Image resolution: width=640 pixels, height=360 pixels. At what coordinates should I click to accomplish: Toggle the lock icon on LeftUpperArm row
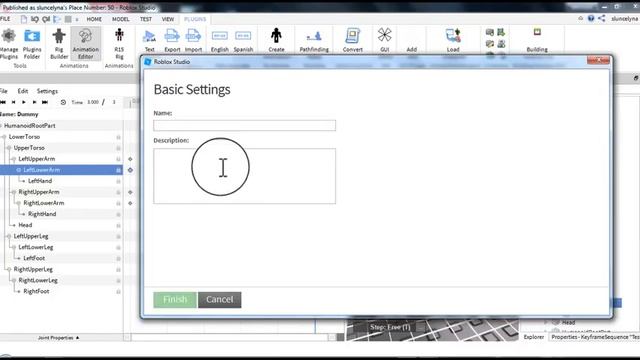(x=118, y=159)
